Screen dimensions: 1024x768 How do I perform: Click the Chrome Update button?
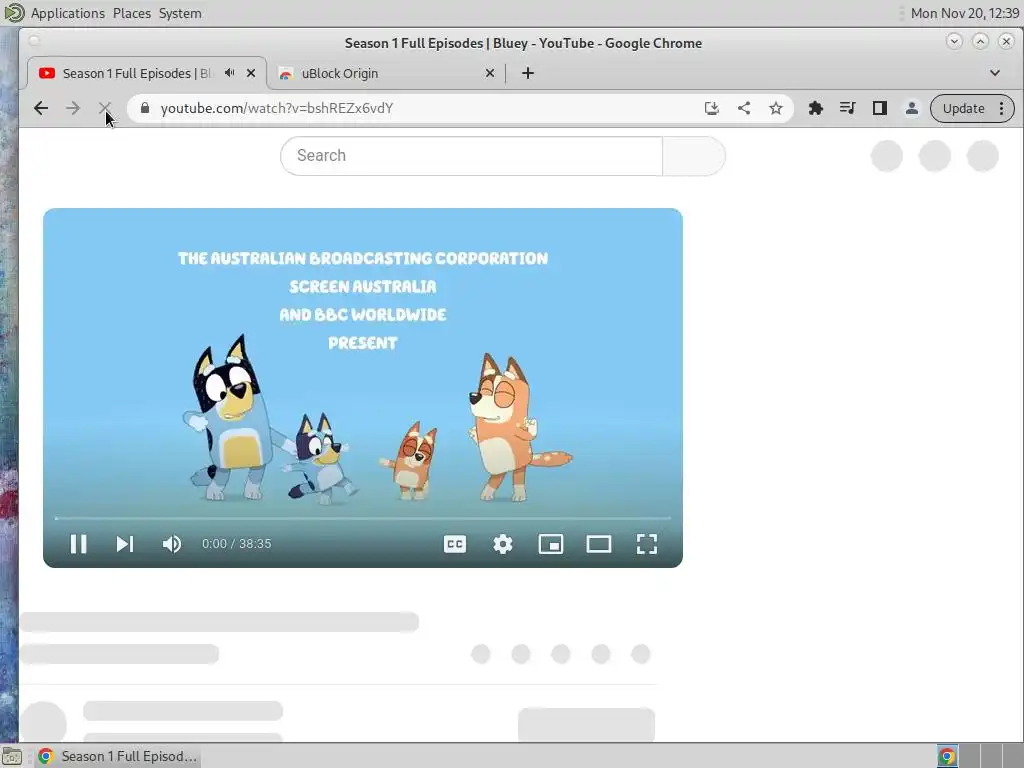pos(963,108)
